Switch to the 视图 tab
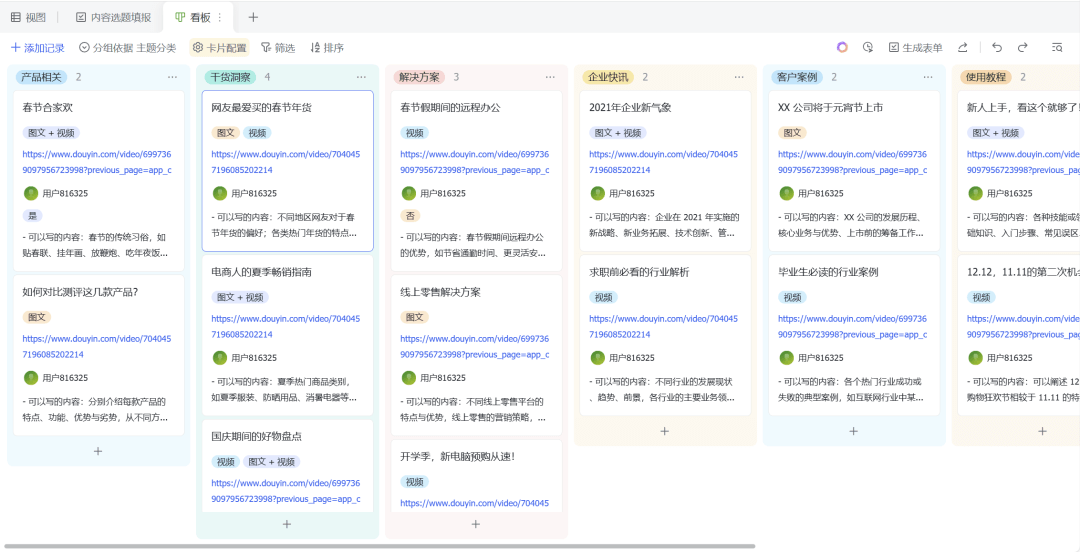The image size is (1080, 552). point(28,17)
